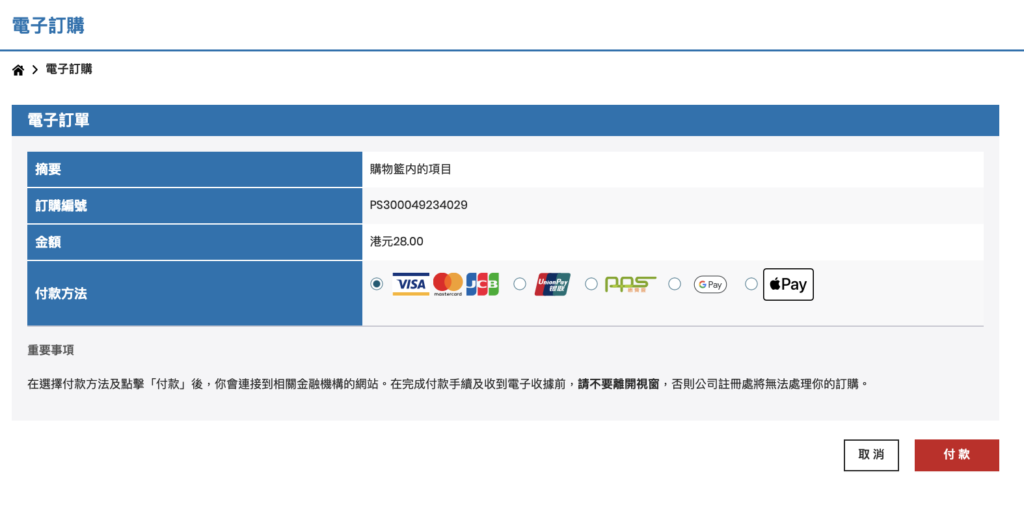Select the Google Pay radio button

tap(674, 284)
